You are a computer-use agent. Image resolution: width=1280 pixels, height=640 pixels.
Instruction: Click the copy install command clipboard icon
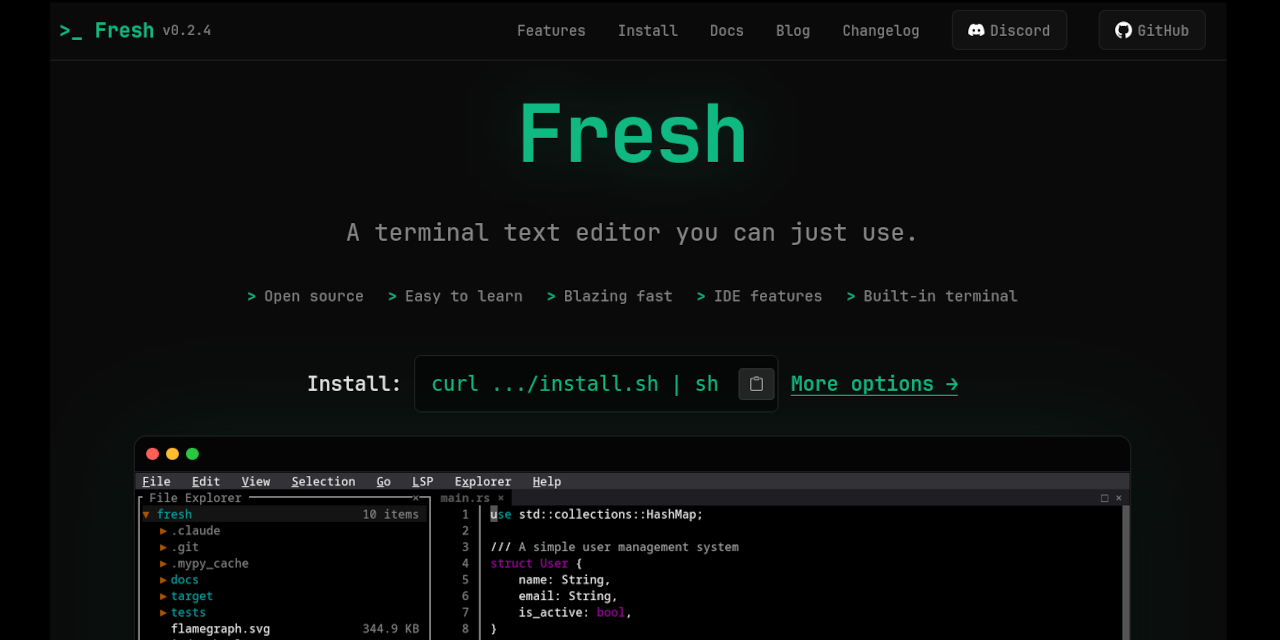[x=756, y=384]
